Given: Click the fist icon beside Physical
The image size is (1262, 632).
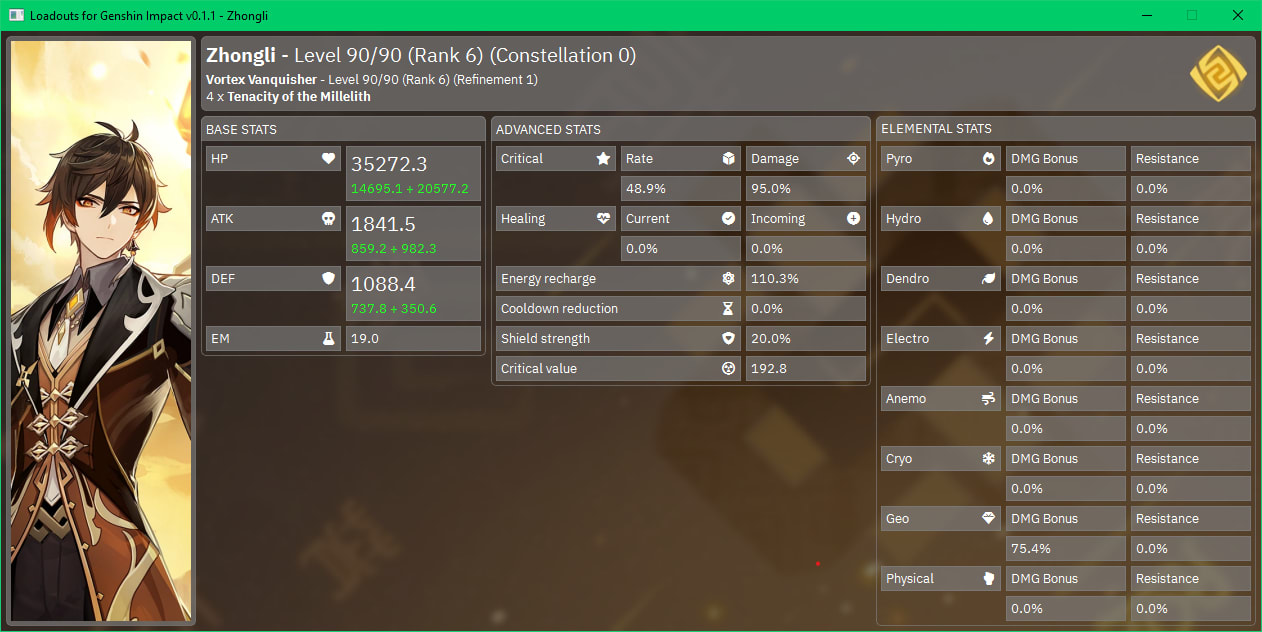Looking at the screenshot, I should [988, 579].
